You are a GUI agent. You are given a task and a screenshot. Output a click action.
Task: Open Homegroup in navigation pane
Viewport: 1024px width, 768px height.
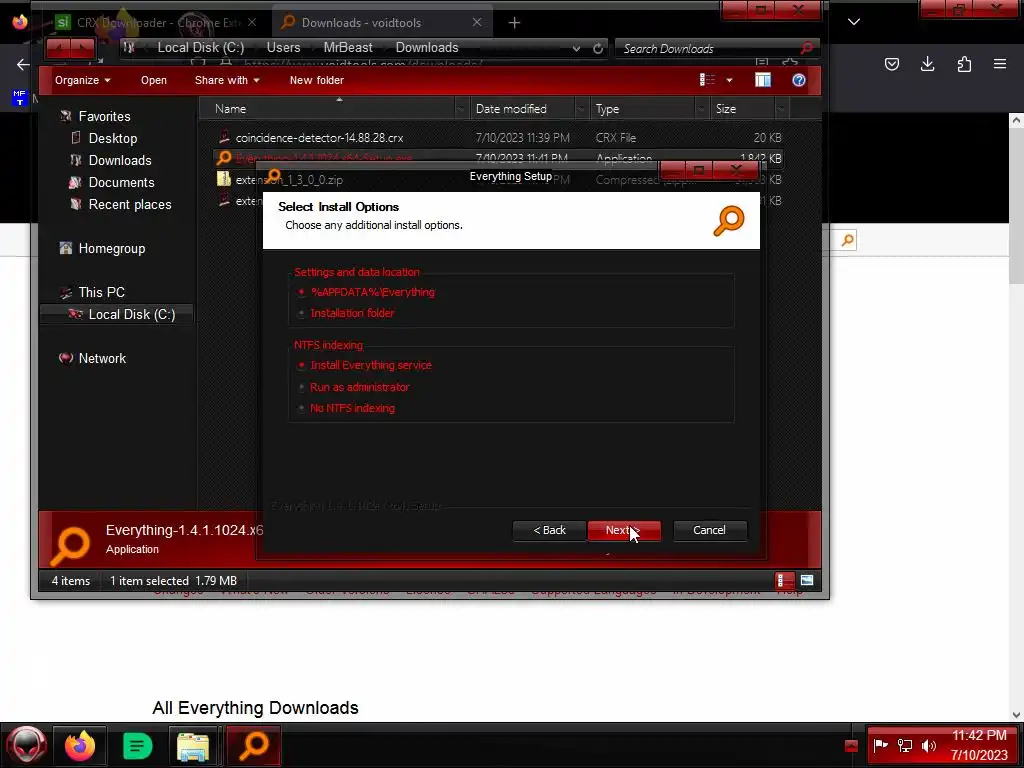pyautogui.click(x=112, y=249)
